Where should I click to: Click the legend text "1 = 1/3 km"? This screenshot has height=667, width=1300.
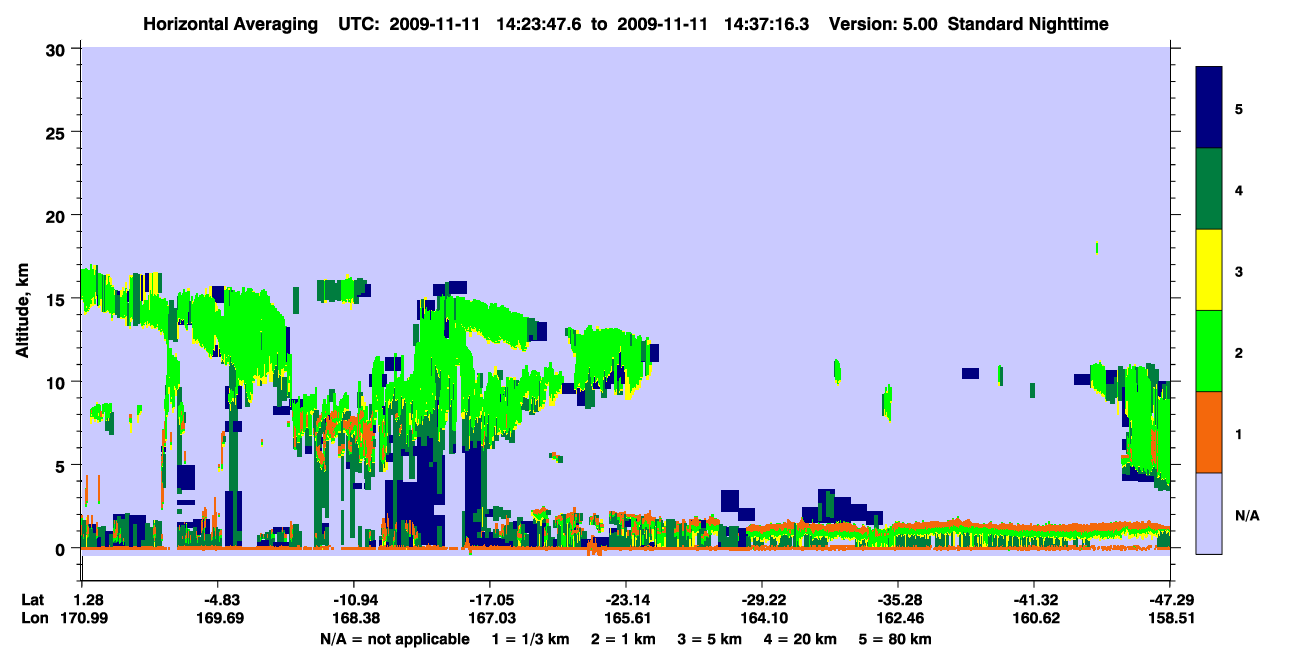(x=531, y=638)
